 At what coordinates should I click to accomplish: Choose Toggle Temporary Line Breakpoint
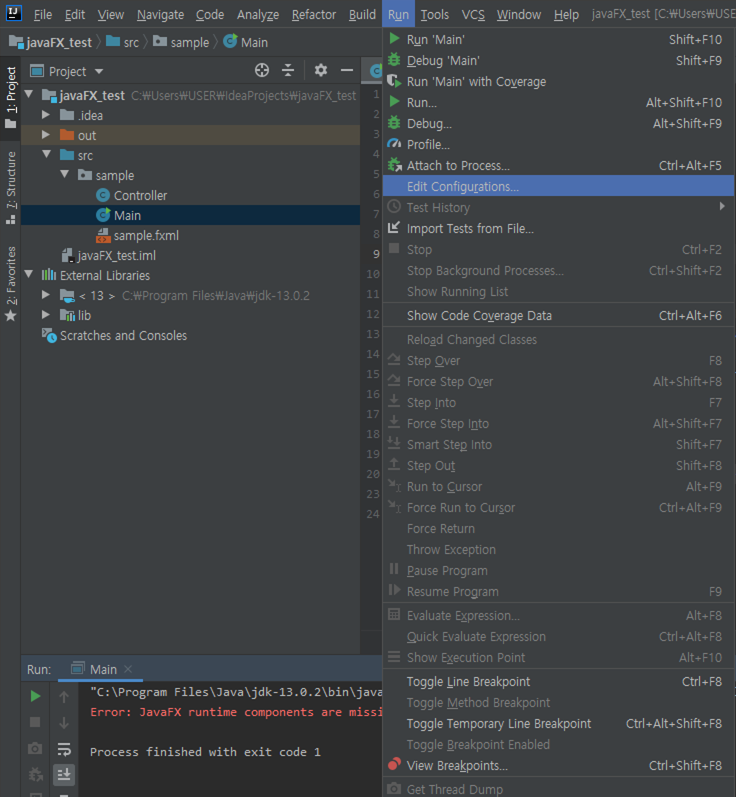pyautogui.click(x=558, y=724)
